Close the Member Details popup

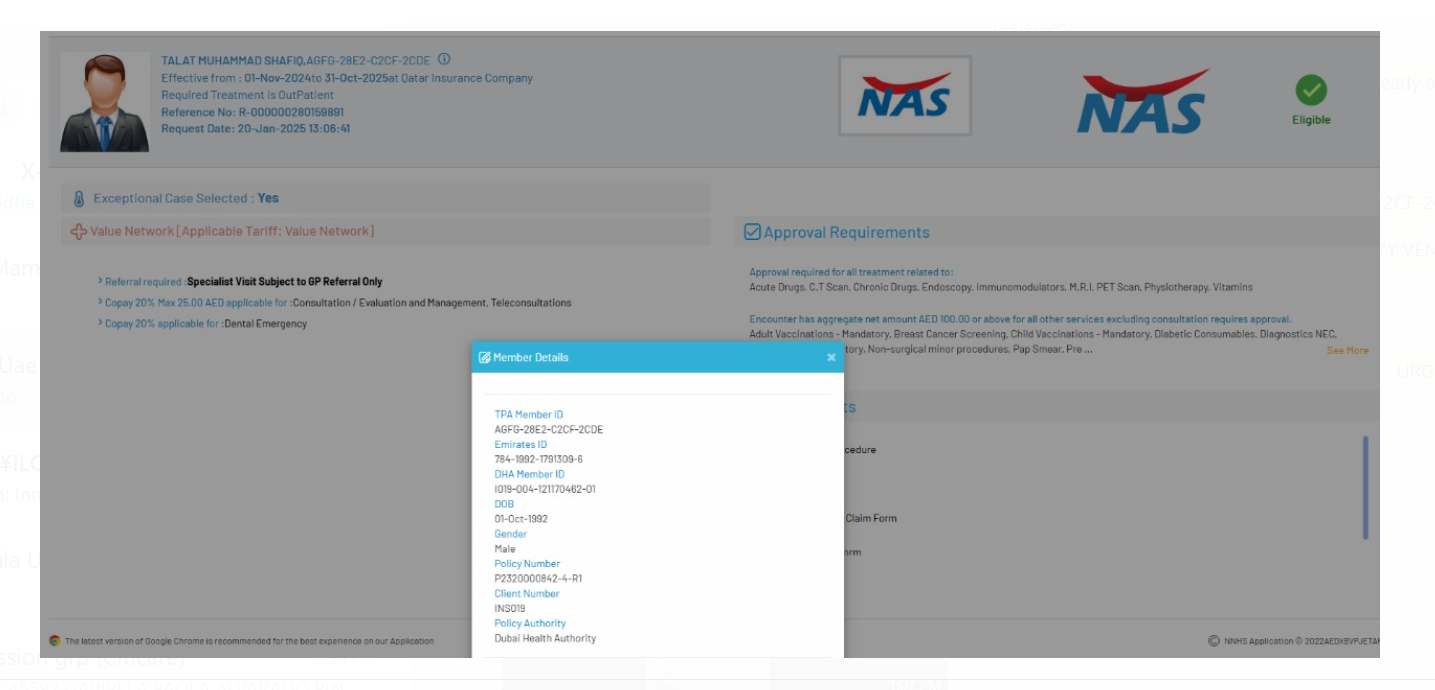pyautogui.click(x=831, y=358)
